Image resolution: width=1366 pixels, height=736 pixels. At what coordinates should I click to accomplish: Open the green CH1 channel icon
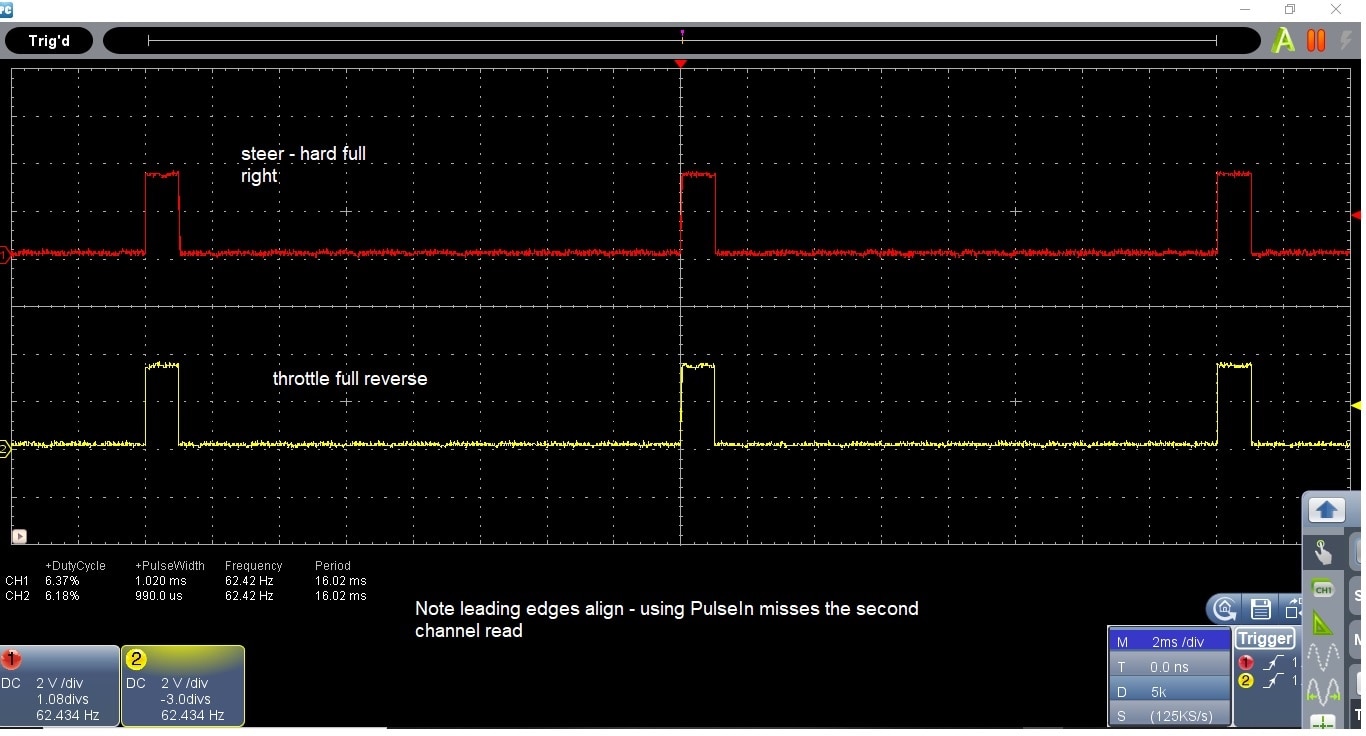pyautogui.click(x=1323, y=589)
